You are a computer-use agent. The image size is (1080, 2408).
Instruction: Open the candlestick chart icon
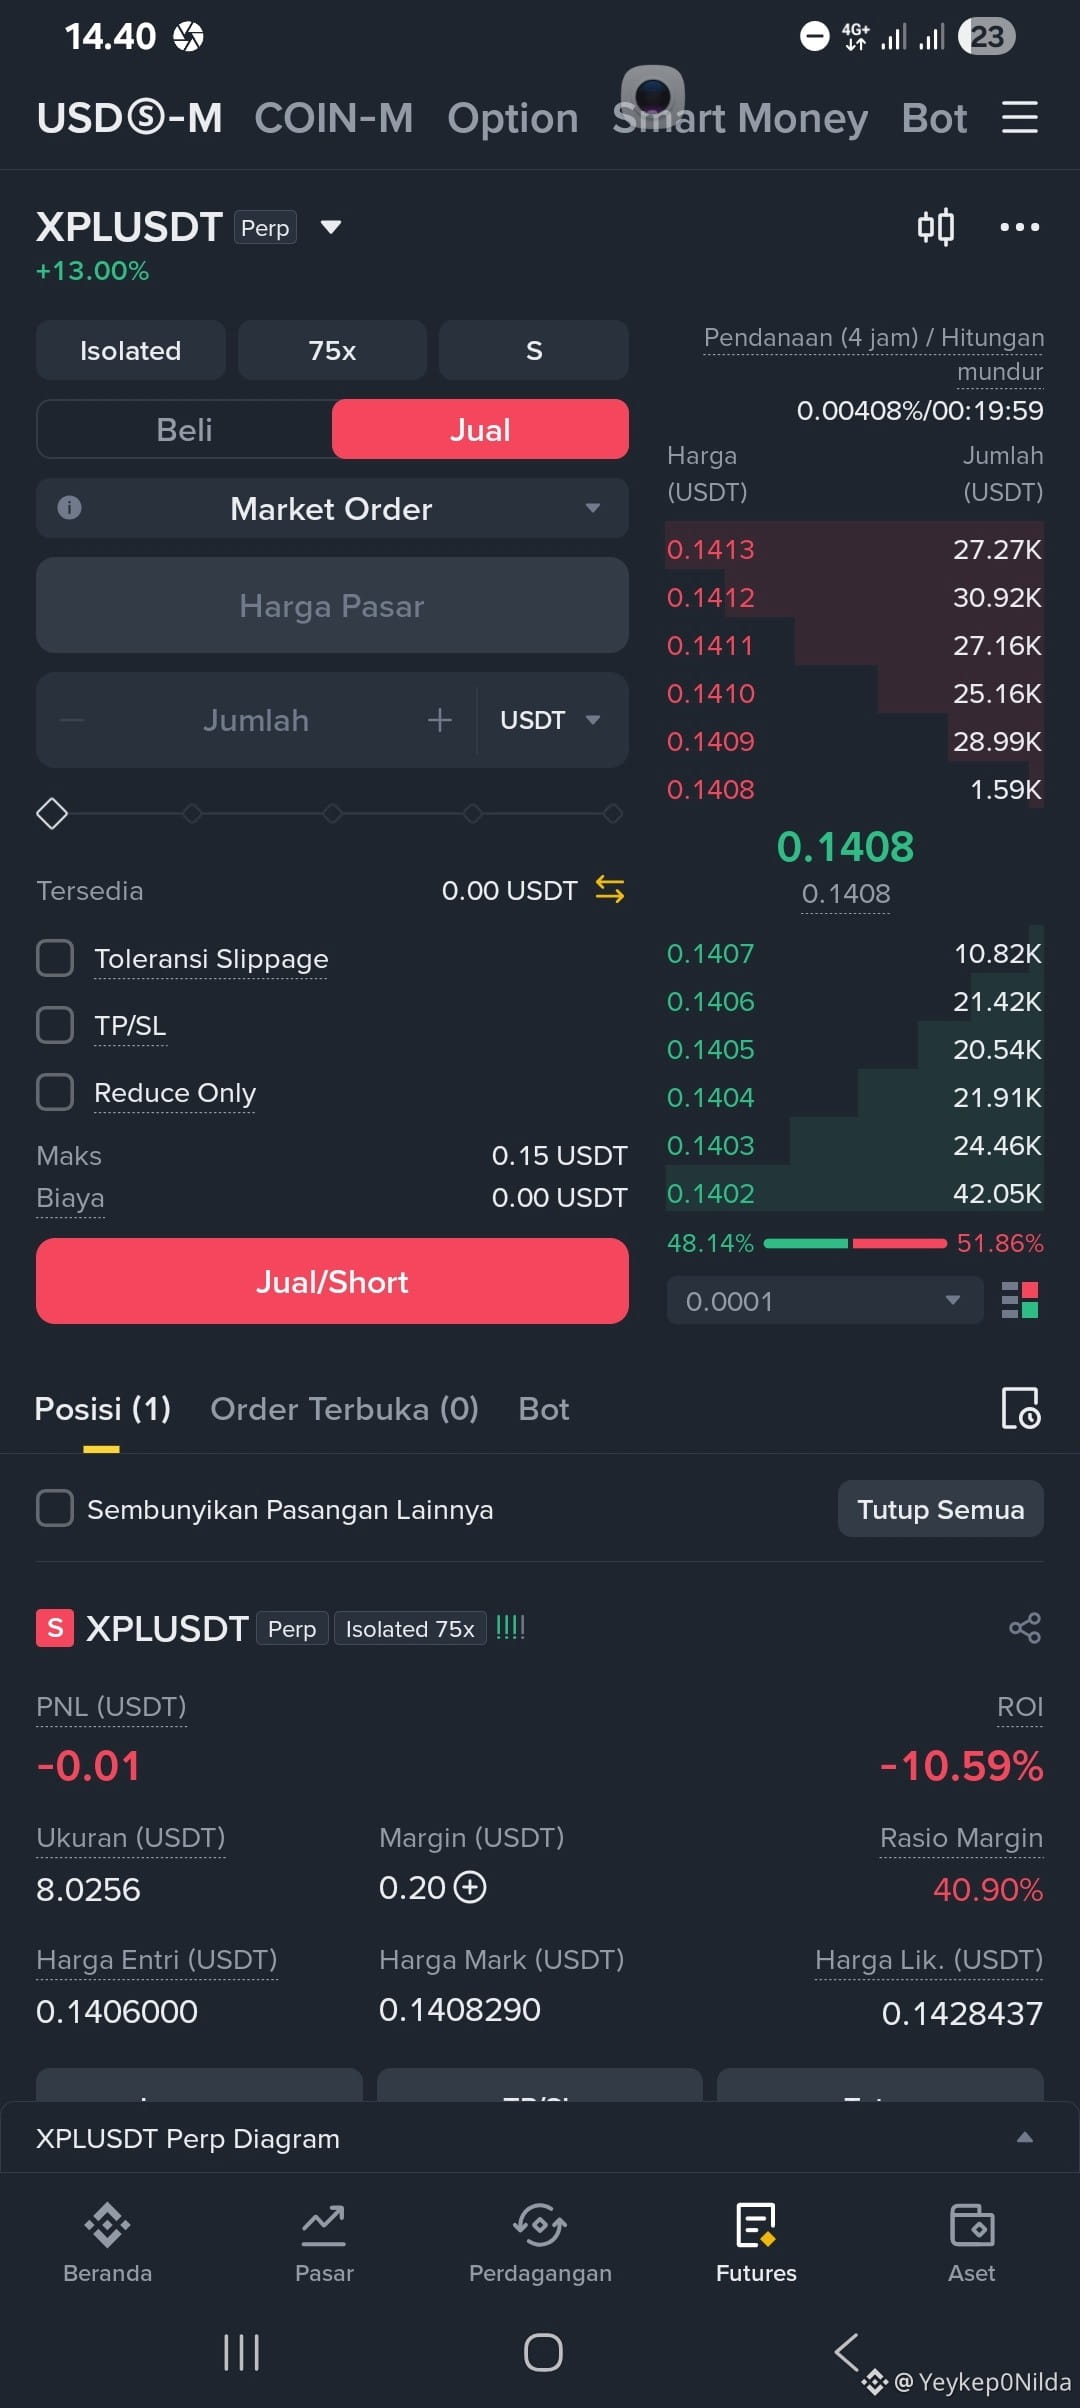(936, 227)
